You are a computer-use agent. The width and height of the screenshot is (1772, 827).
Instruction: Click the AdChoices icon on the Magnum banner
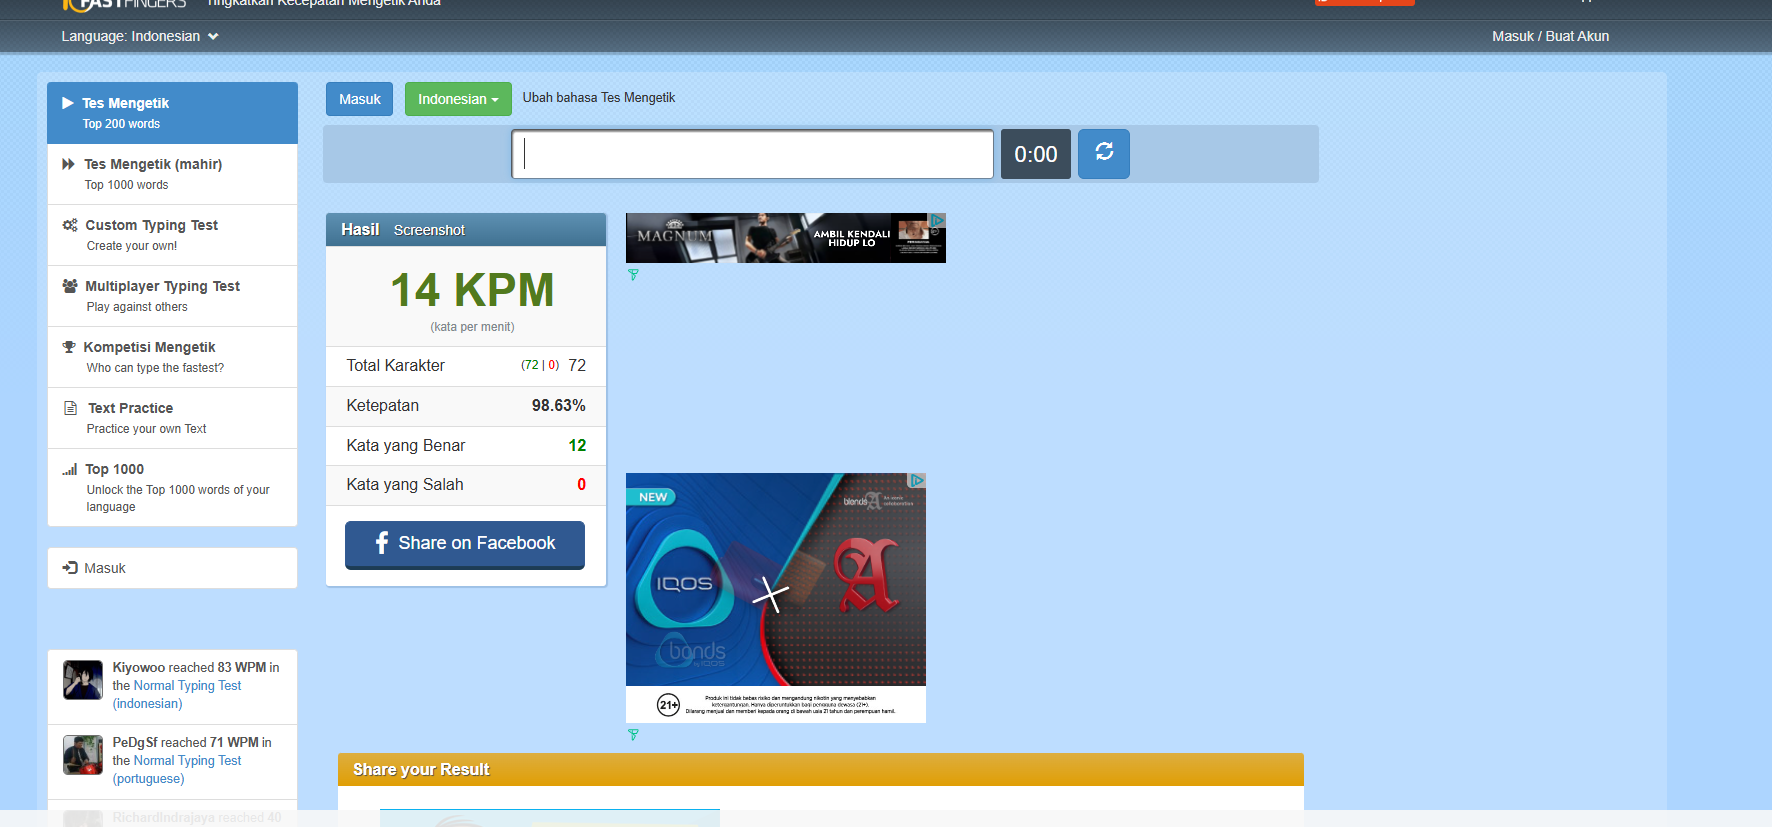click(x=937, y=220)
